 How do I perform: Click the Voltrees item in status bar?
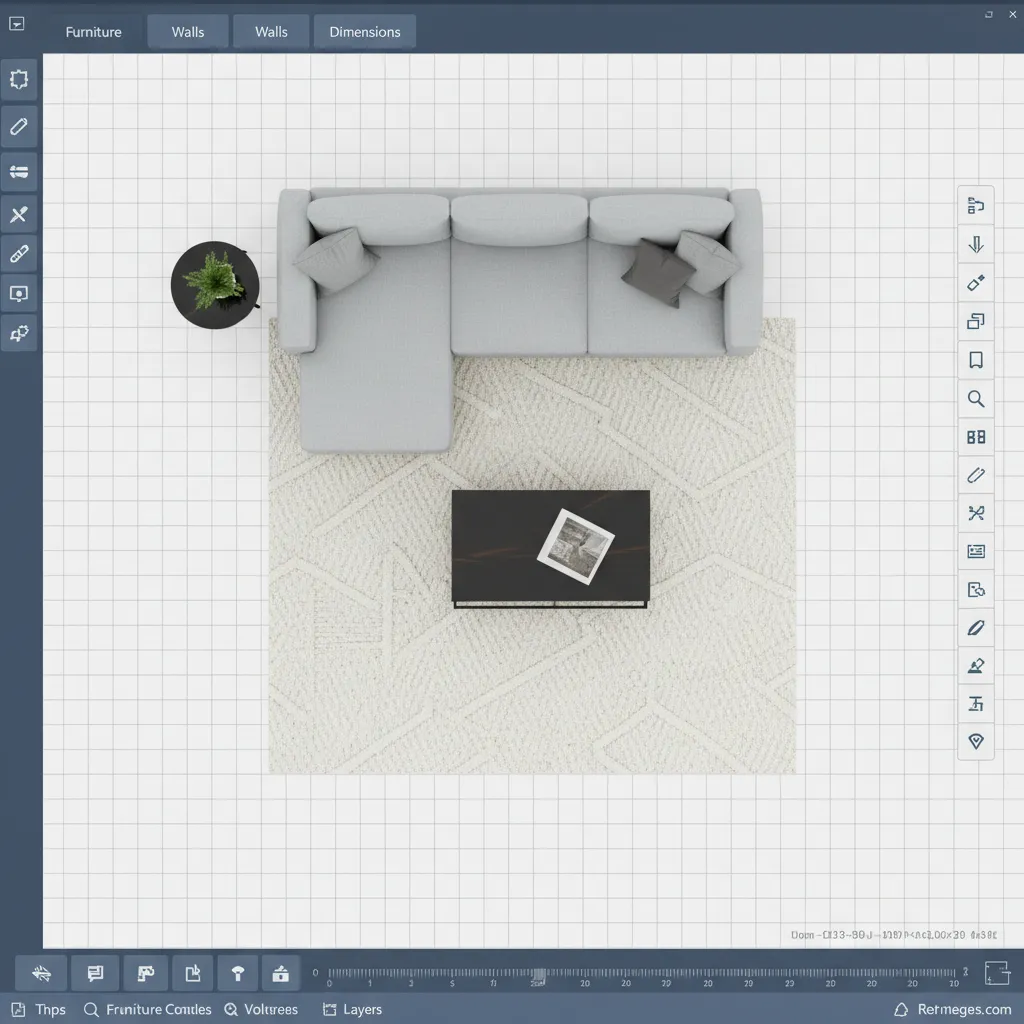(x=261, y=1010)
